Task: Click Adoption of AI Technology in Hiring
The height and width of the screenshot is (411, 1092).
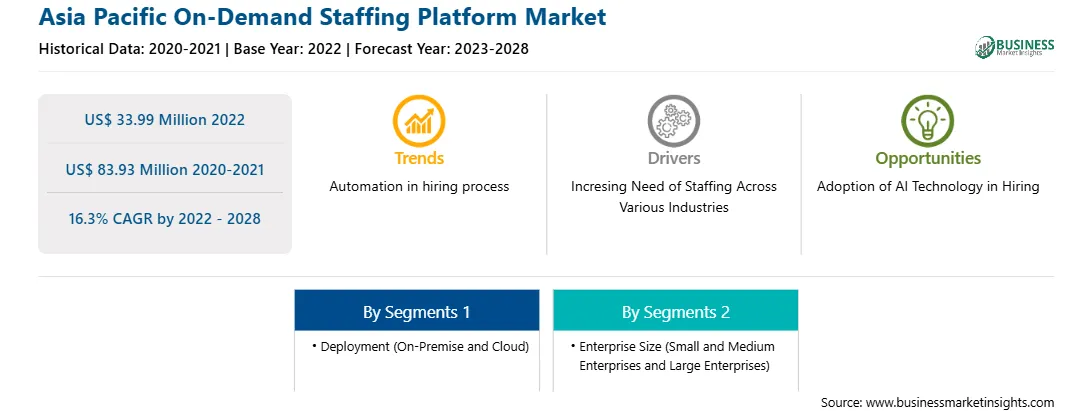Action: click(928, 187)
